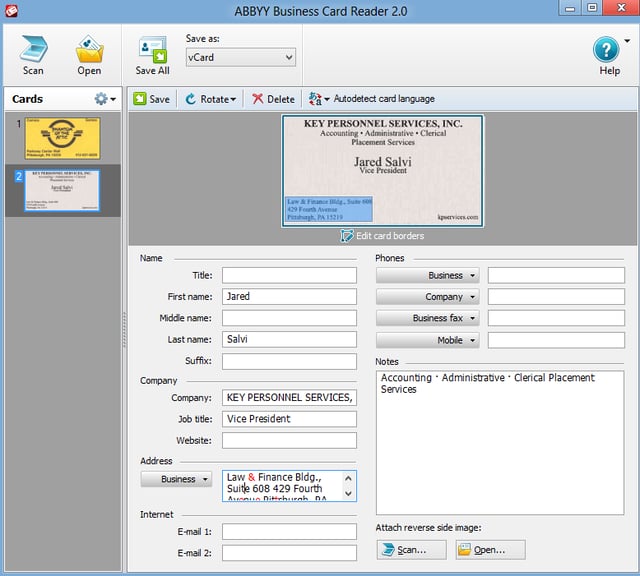
Task: Open Autodetect card language menu
Action: coord(371,99)
